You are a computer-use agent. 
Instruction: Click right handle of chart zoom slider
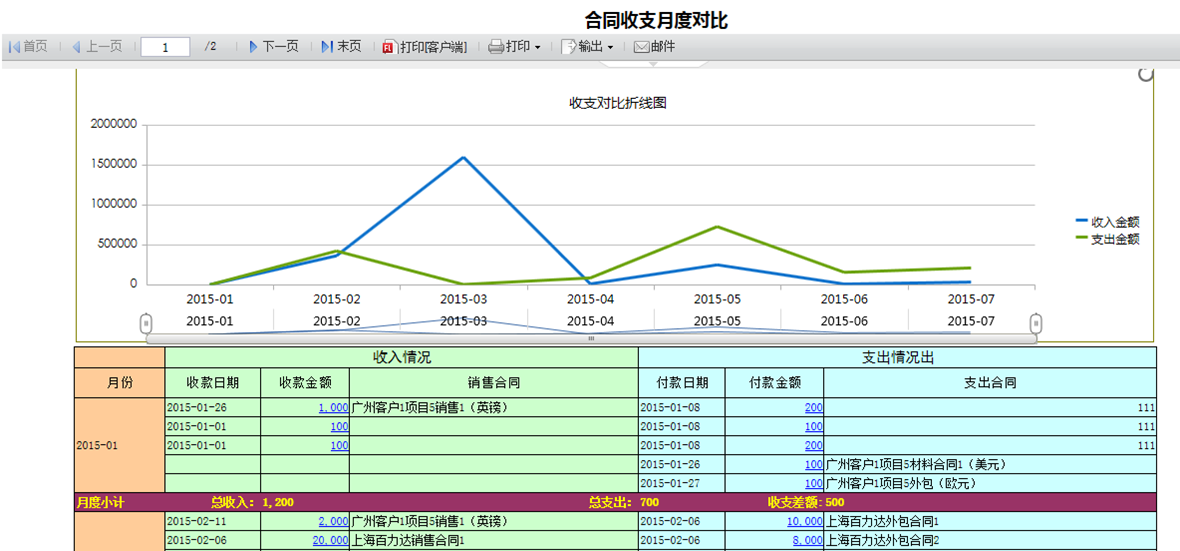(1036, 324)
